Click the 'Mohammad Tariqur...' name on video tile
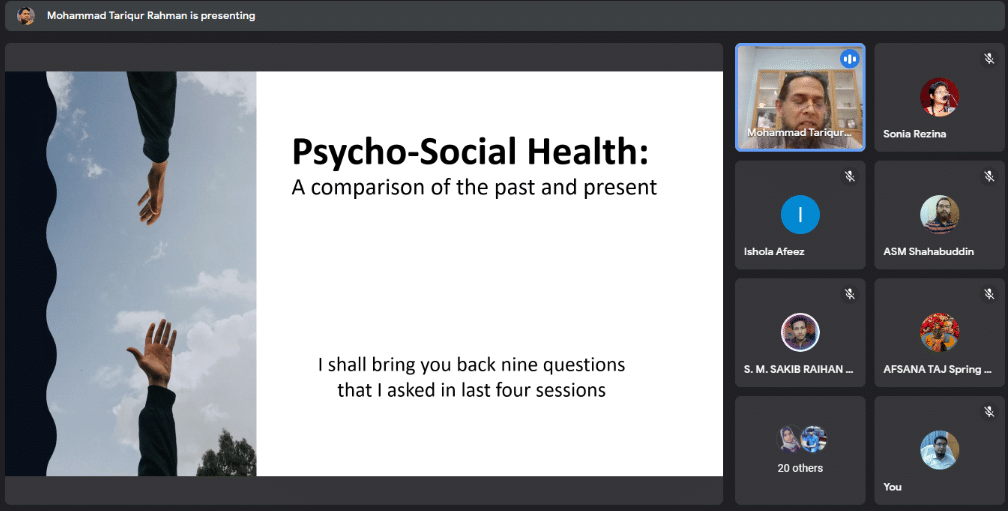 coord(799,132)
